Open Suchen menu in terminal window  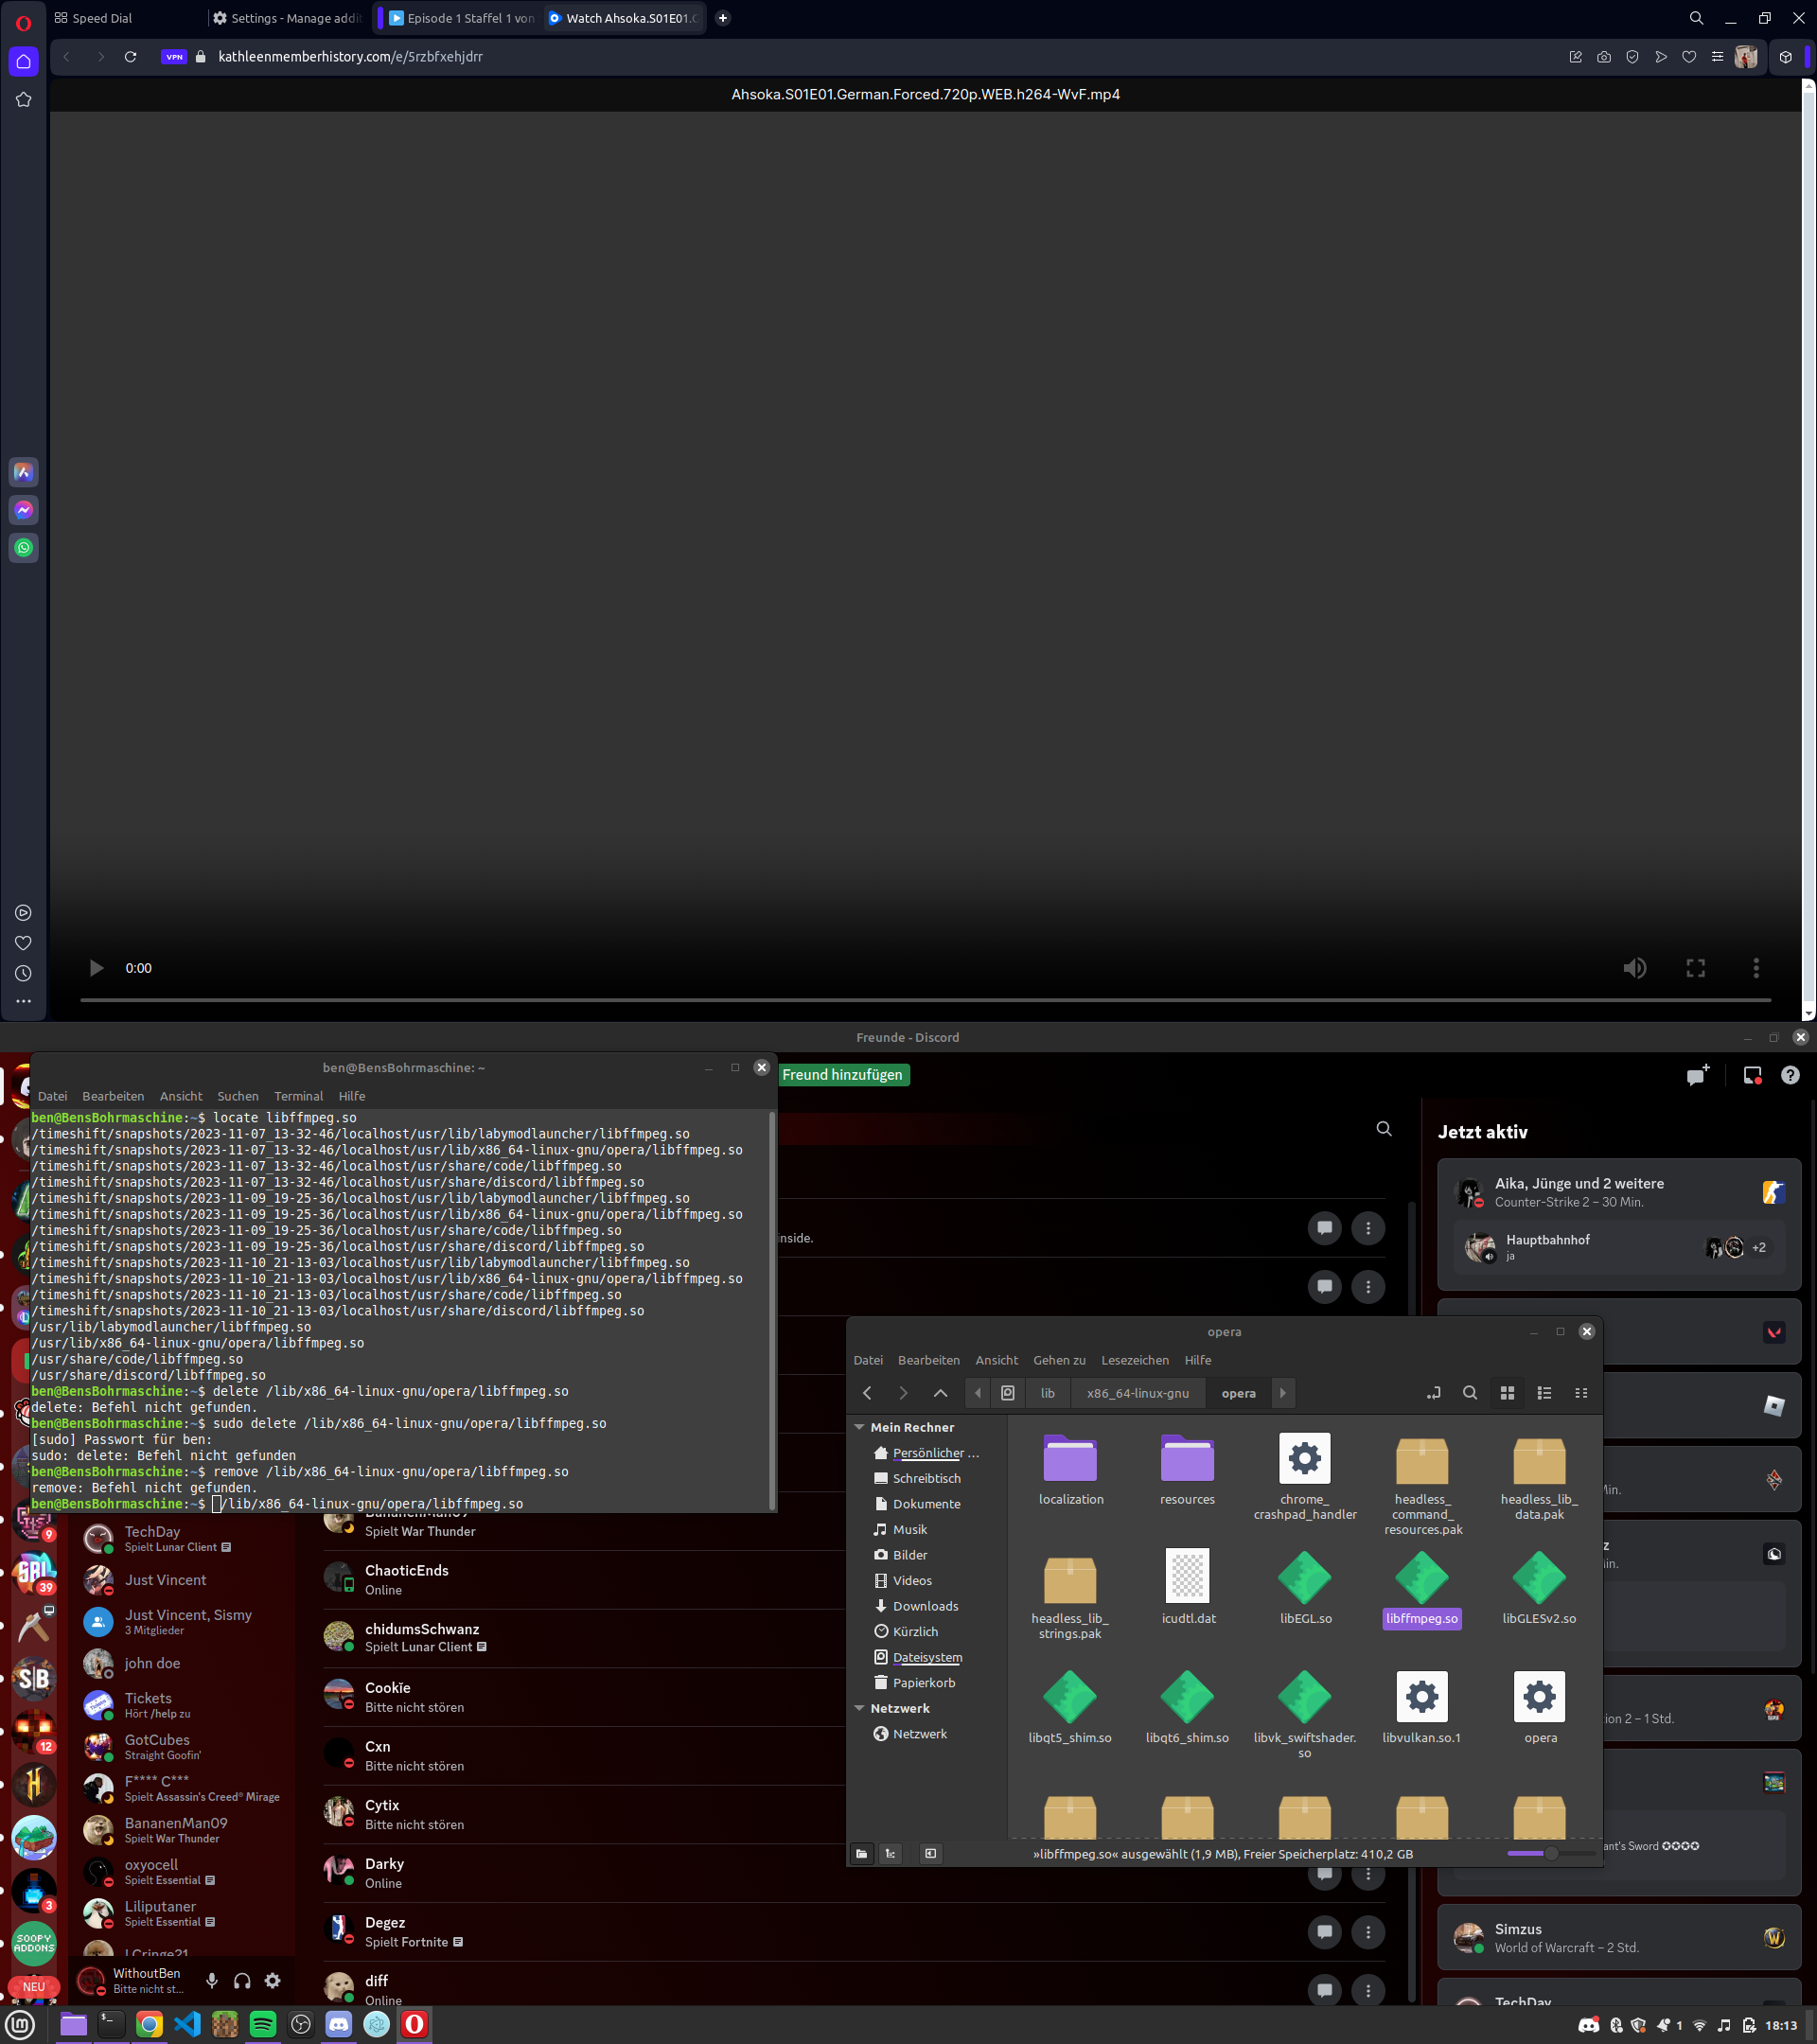tap(238, 1096)
